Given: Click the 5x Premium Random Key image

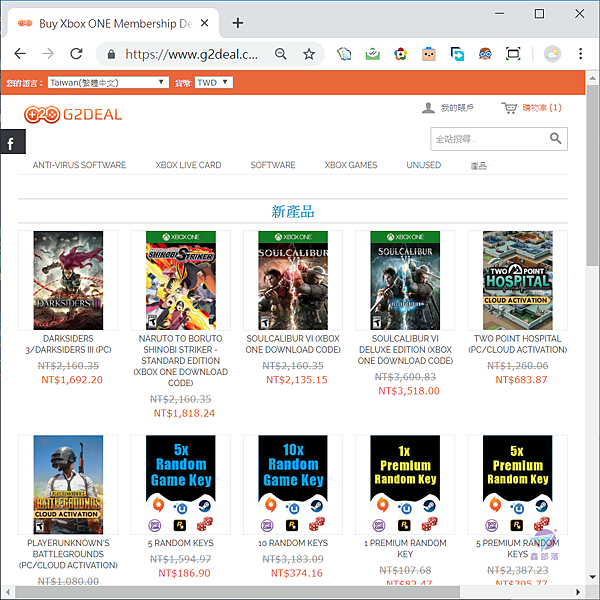Looking at the screenshot, I should click(x=517, y=484).
